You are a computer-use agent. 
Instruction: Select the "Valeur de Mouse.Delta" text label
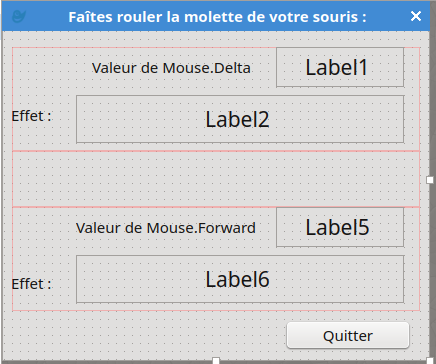(x=171, y=68)
